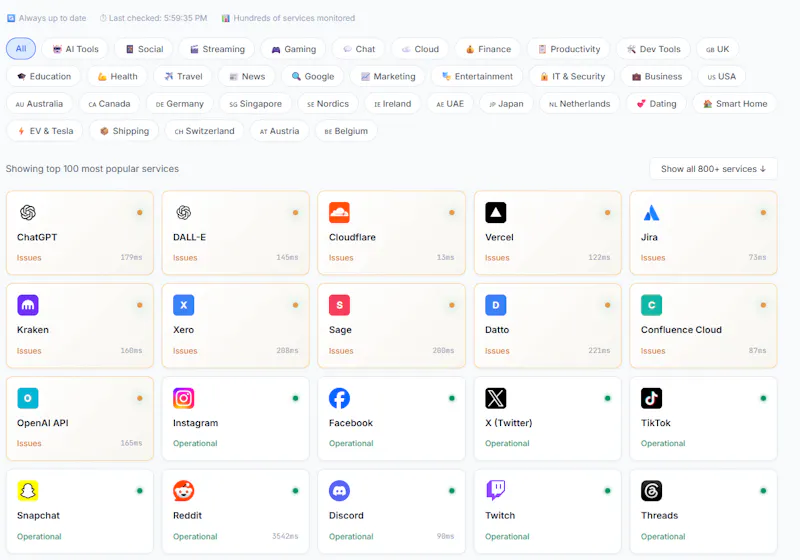The height and width of the screenshot is (560, 800).
Task: Select the UK region chip
Action: tap(717, 49)
